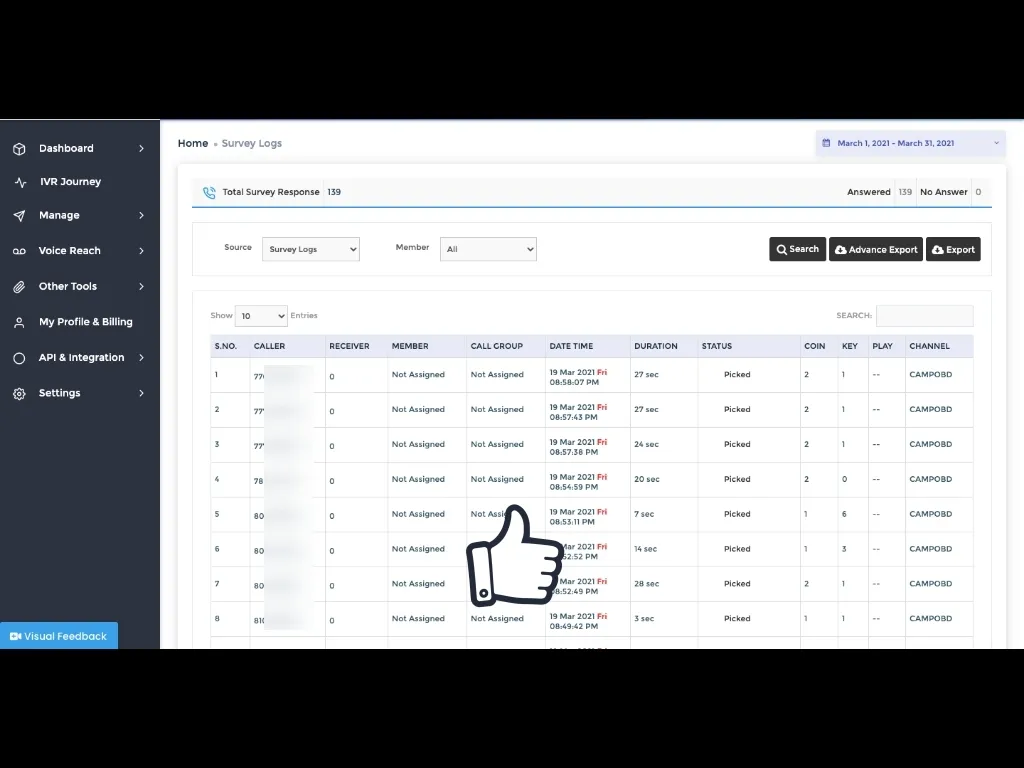Expand the Other Tools submenu chevron

pos(141,286)
